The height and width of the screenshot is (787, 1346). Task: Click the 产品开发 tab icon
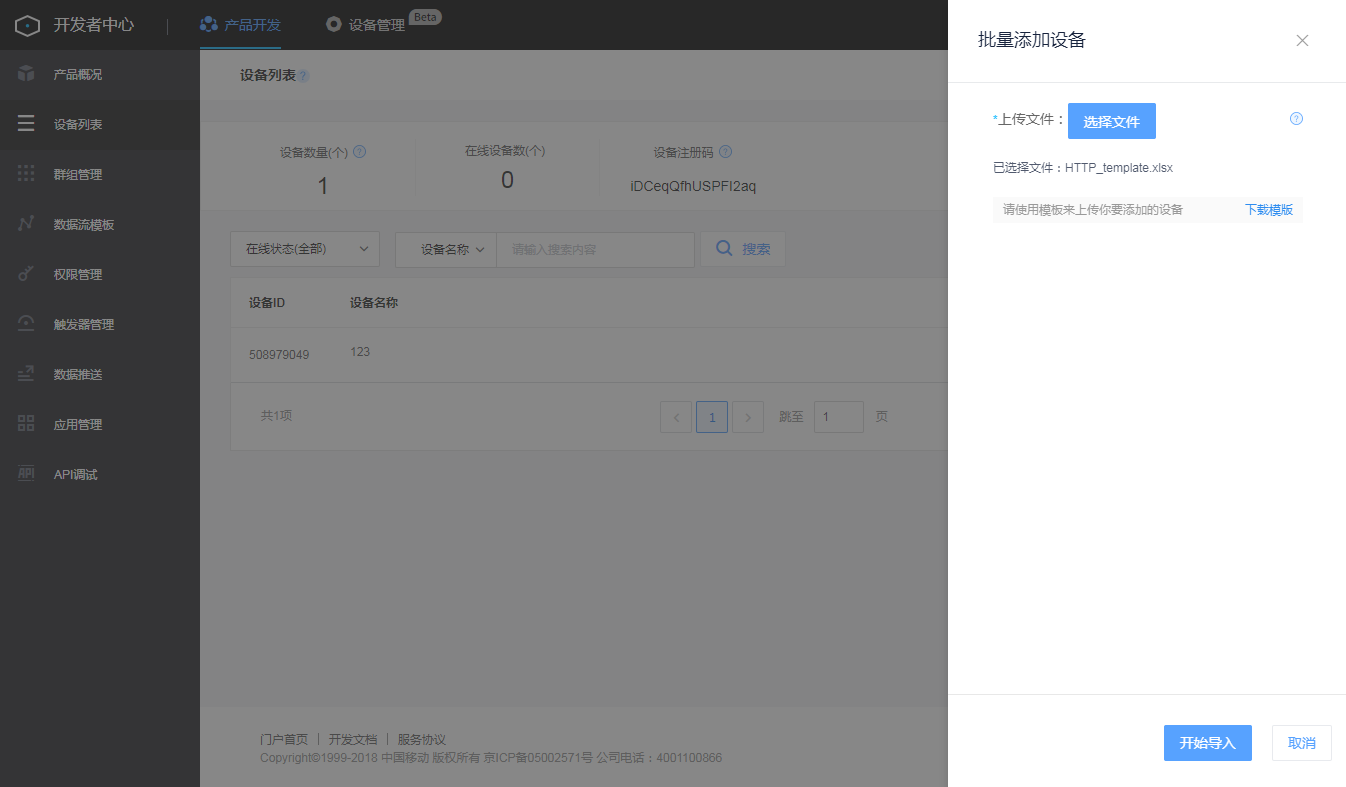pyautogui.click(x=209, y=24)
